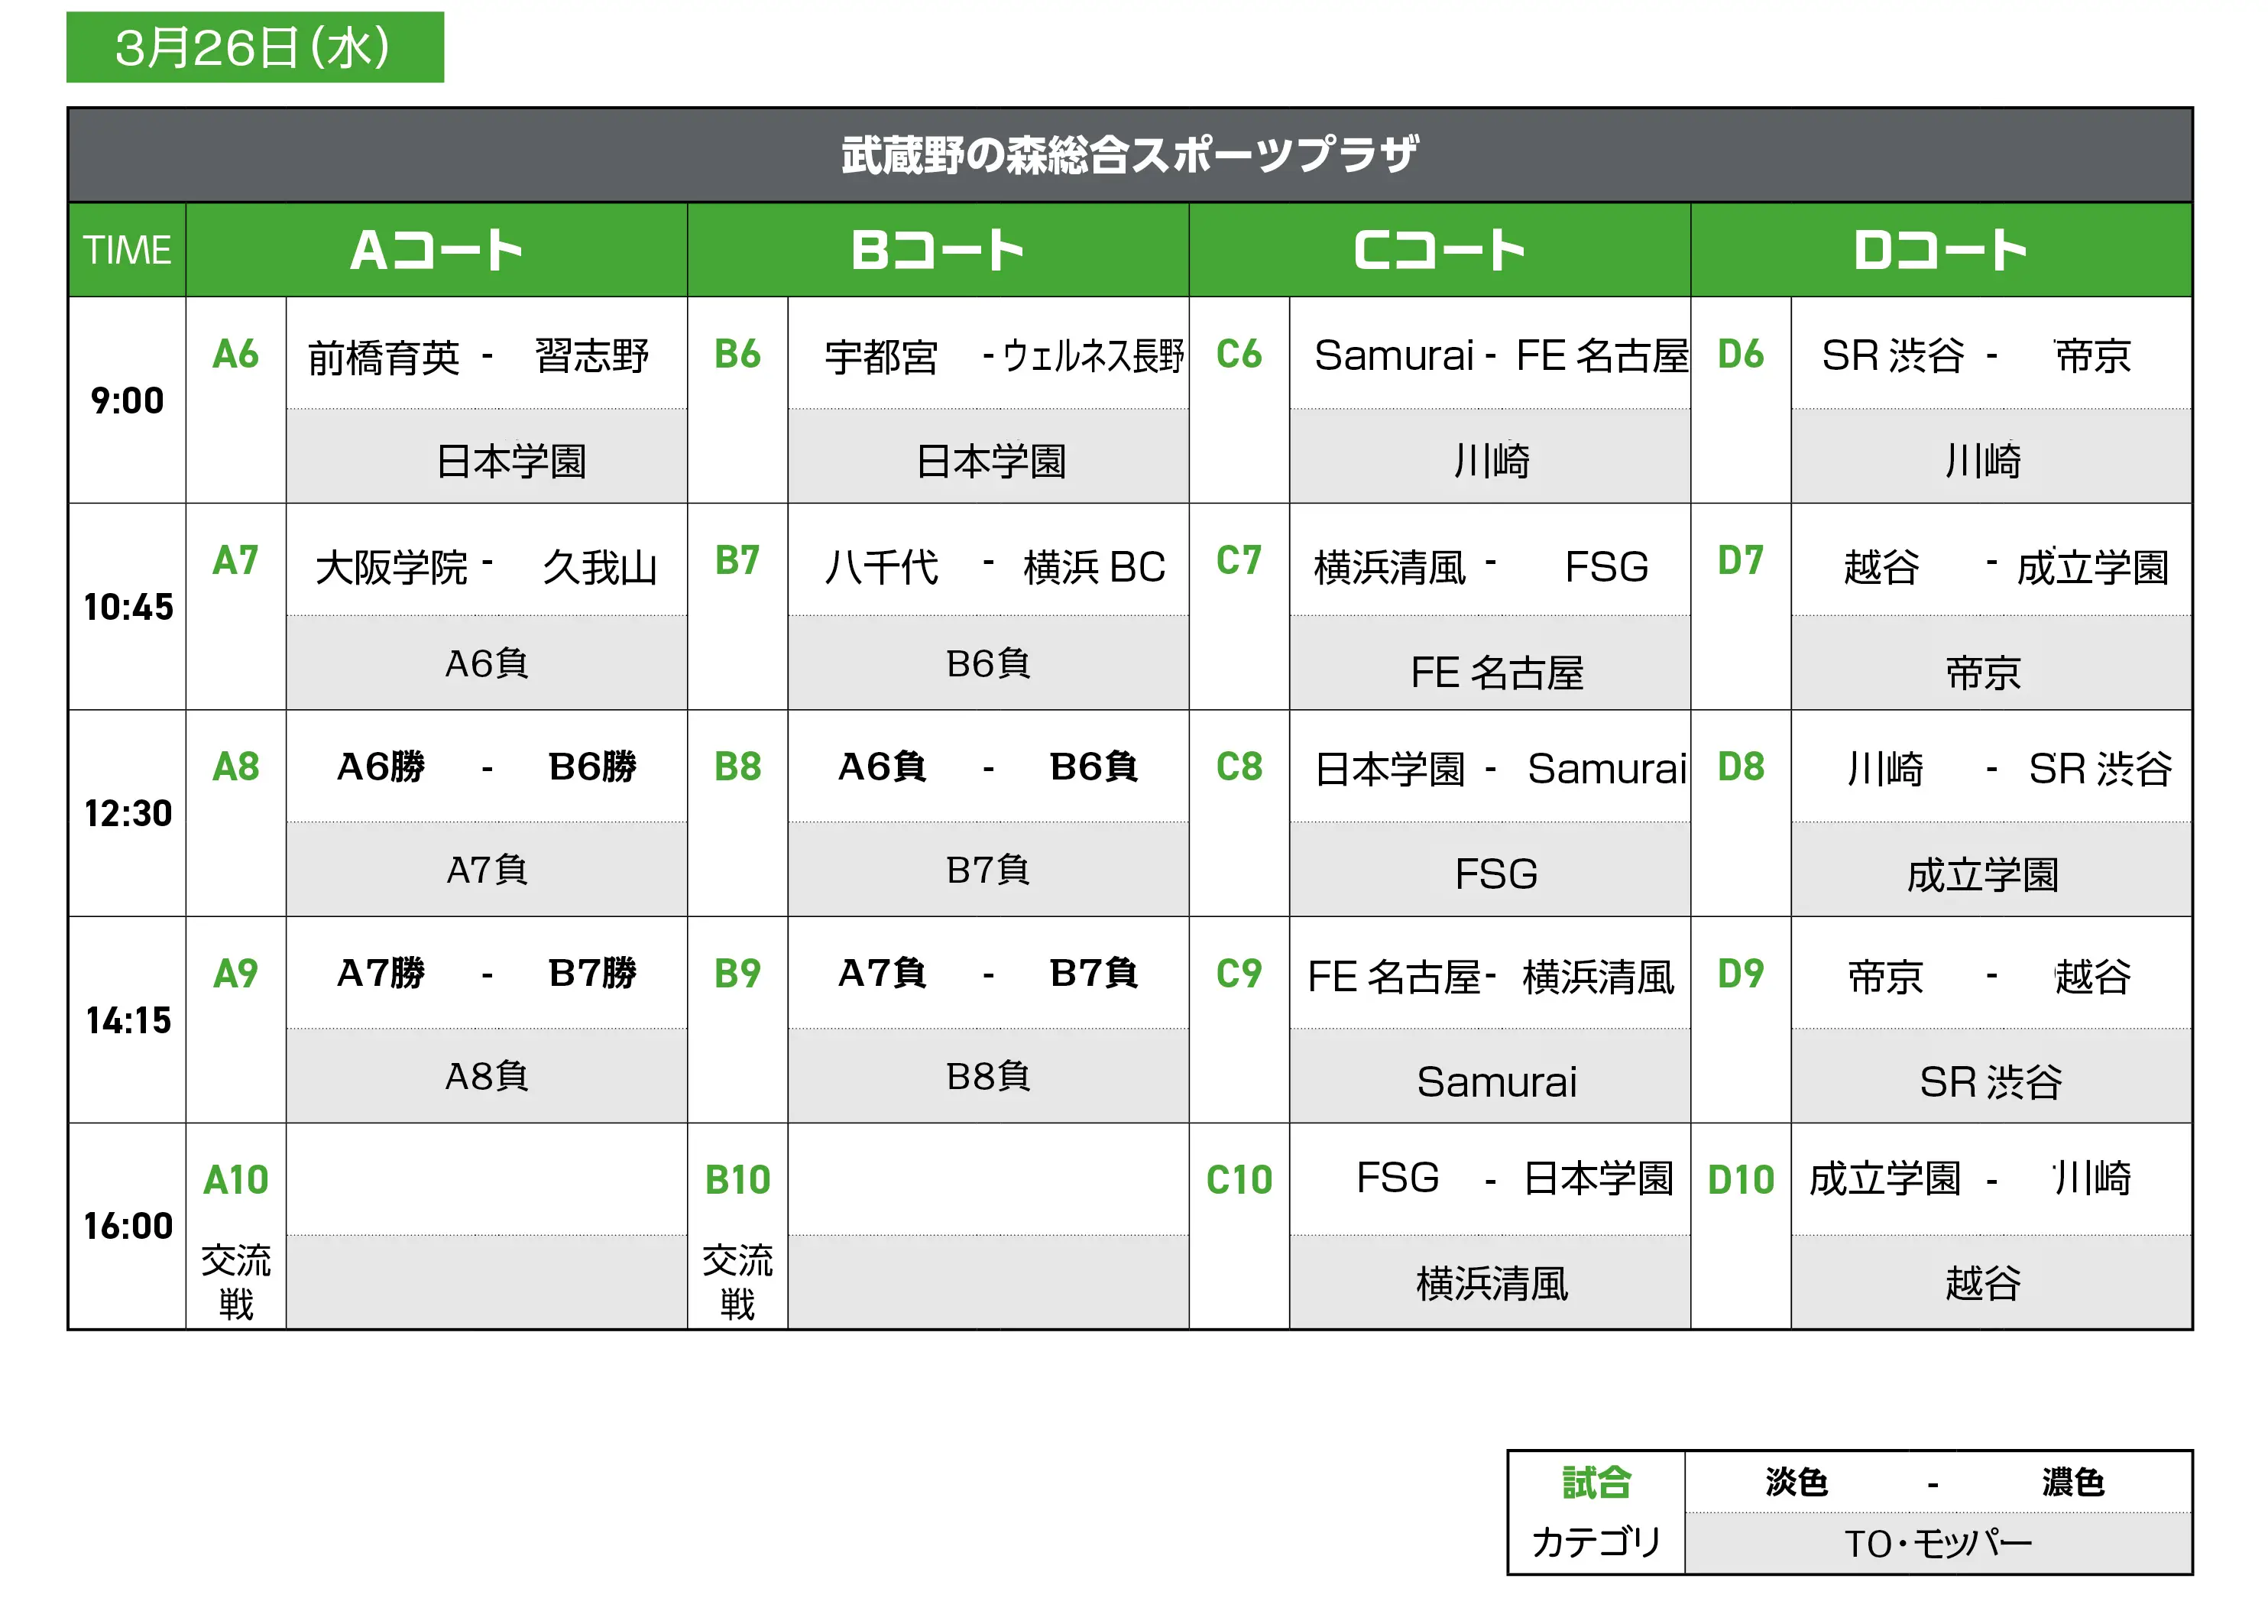Viewport: 2268px width, 1624px height.
Task: Select team ウェルネス長野 in game B6
Action: 1093,356
